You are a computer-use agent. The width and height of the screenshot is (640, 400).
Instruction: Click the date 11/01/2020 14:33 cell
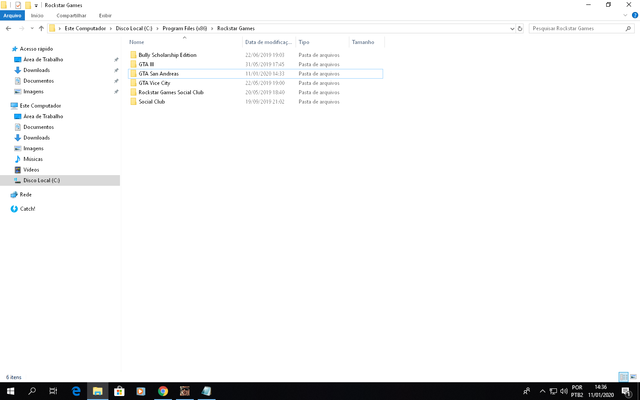[x=264, y=74]
